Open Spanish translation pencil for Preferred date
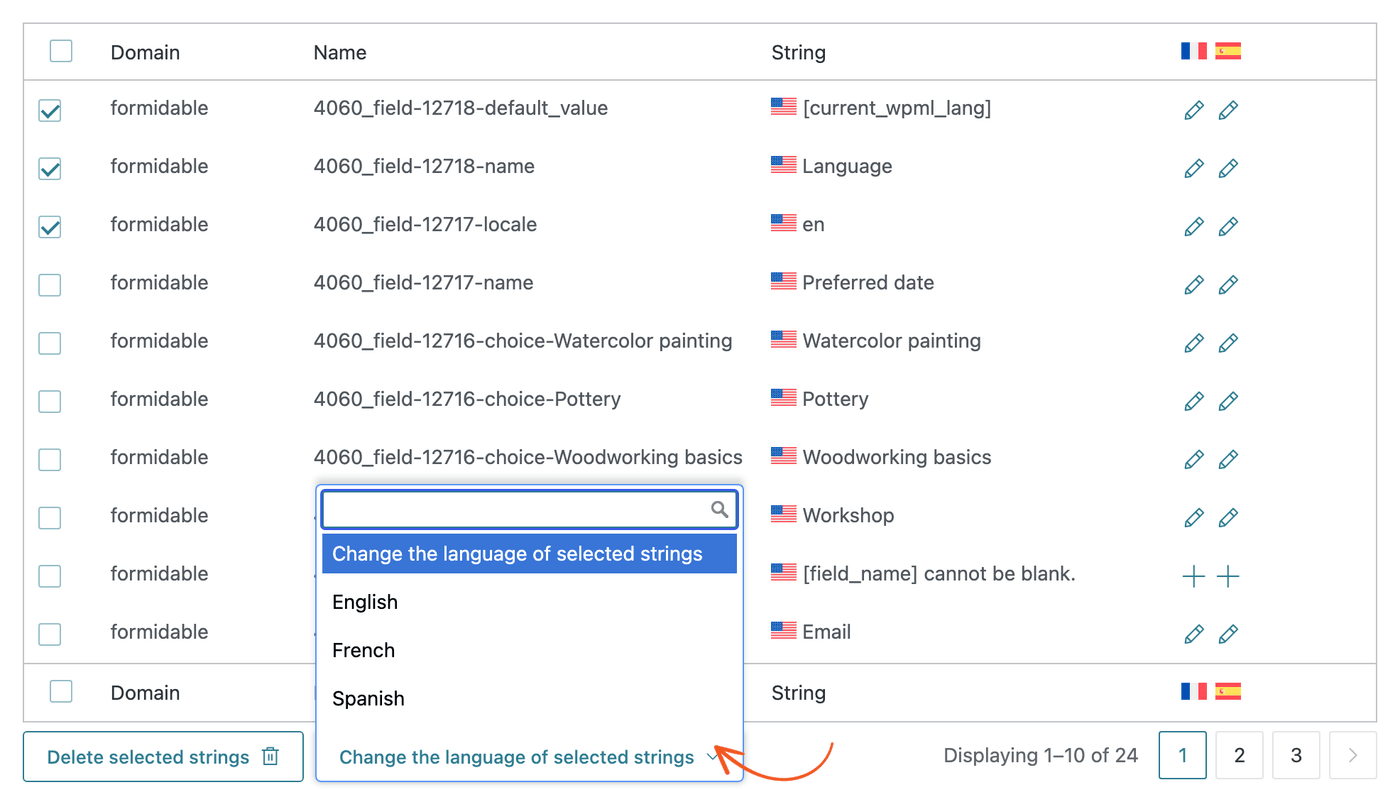Screen dimensions: 1400x789 (x=1228, y=284)
